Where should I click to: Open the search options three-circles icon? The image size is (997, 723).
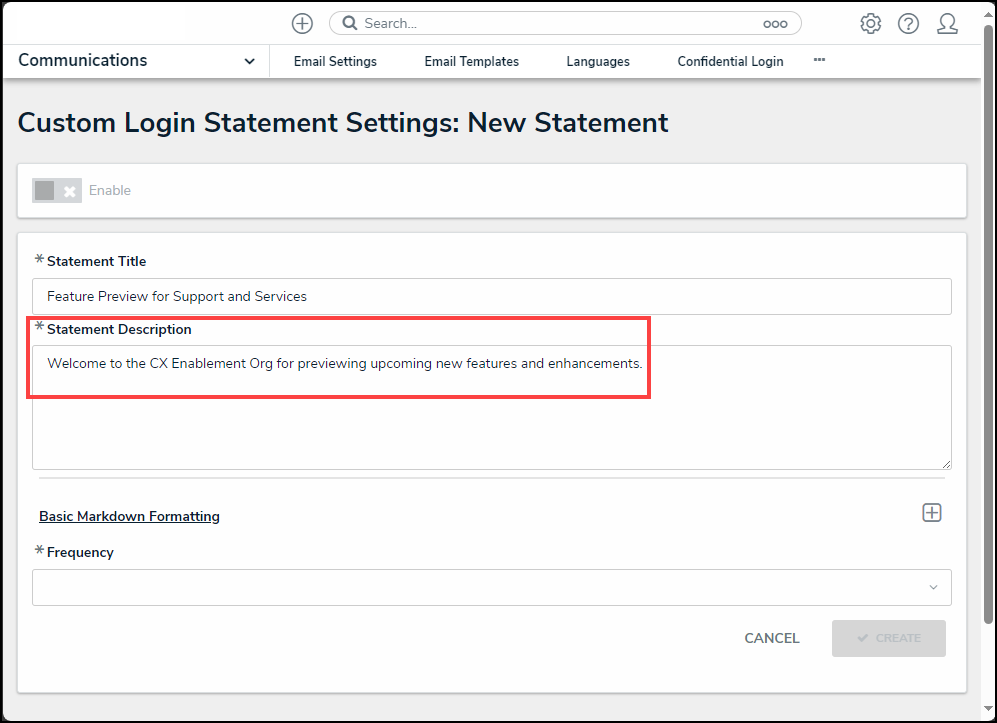(x=775, y=24)
